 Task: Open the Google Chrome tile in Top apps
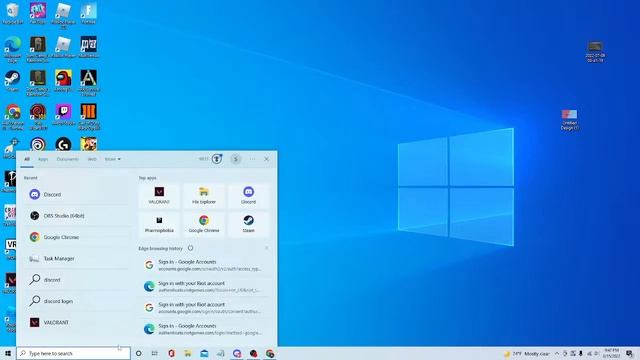click(204, 224)
